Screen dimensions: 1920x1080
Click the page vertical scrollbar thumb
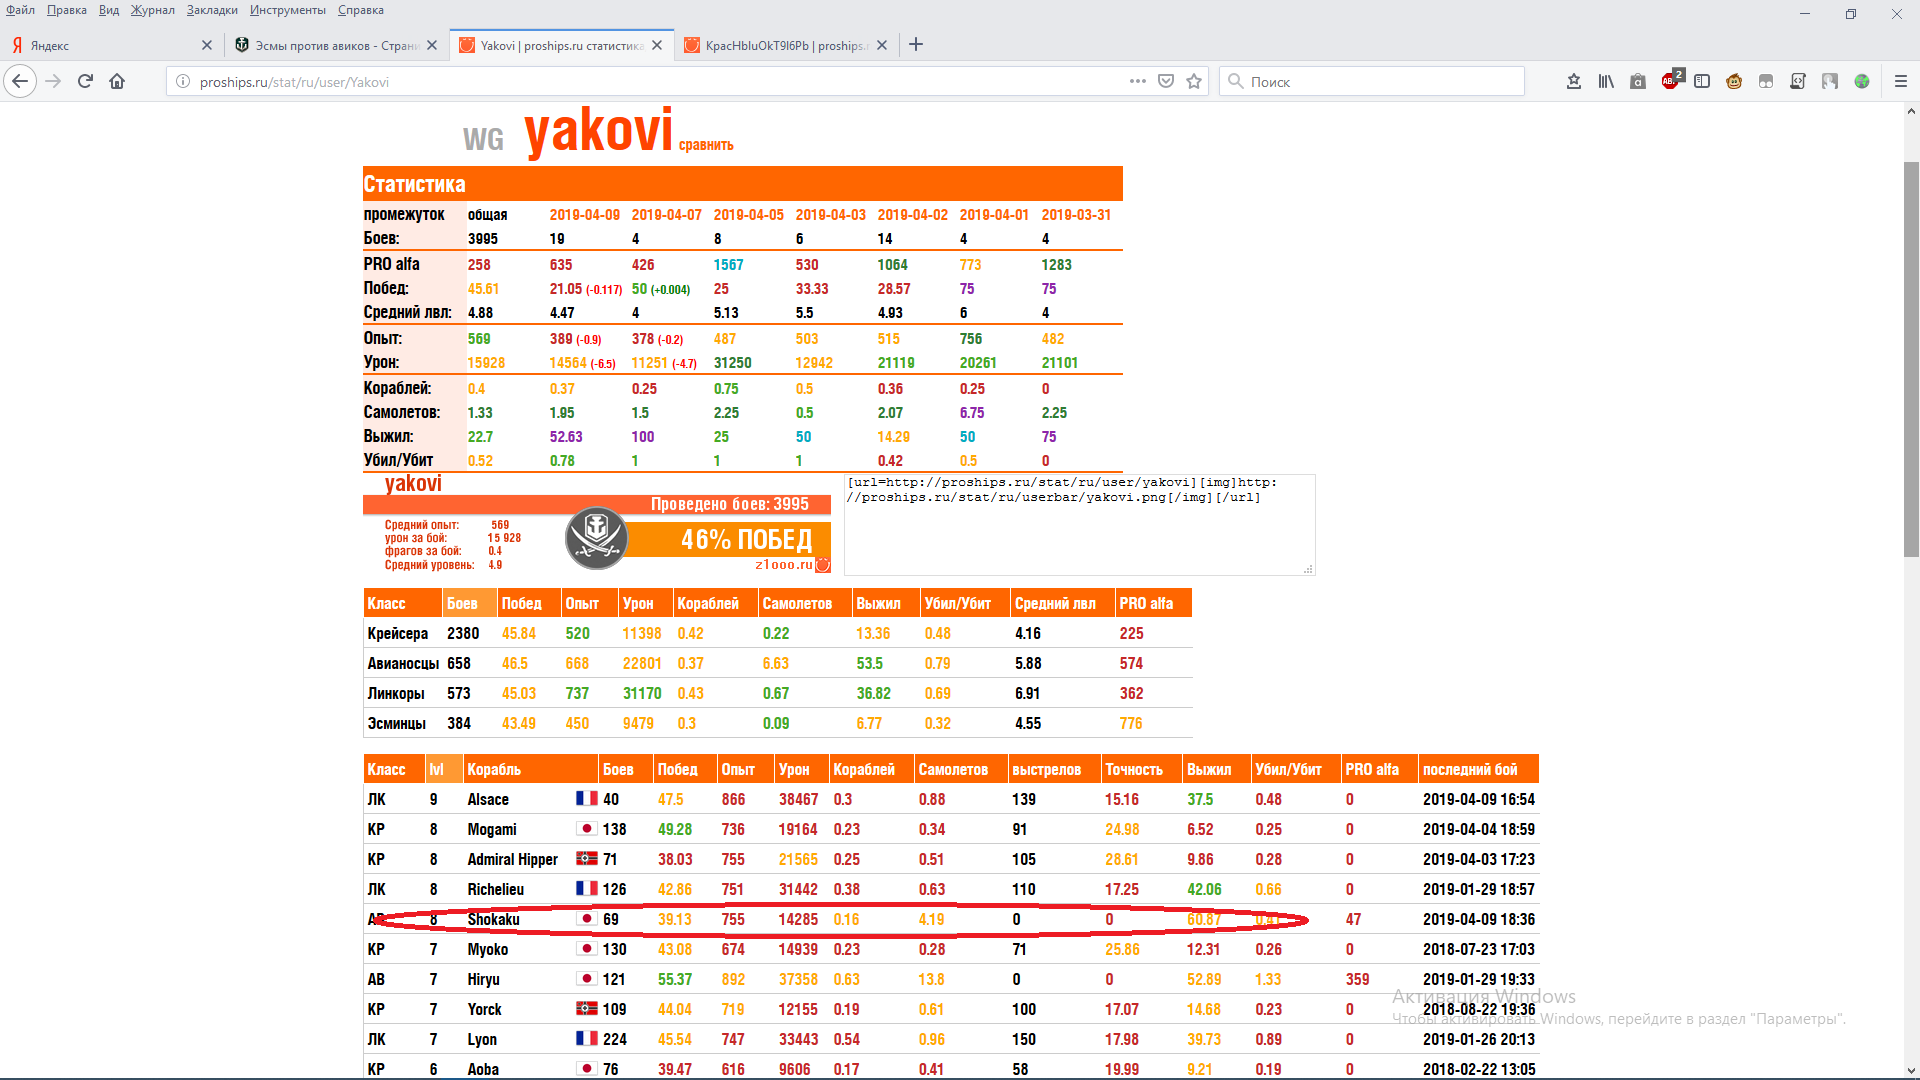pyautogui.click(x=1911, y=358)
